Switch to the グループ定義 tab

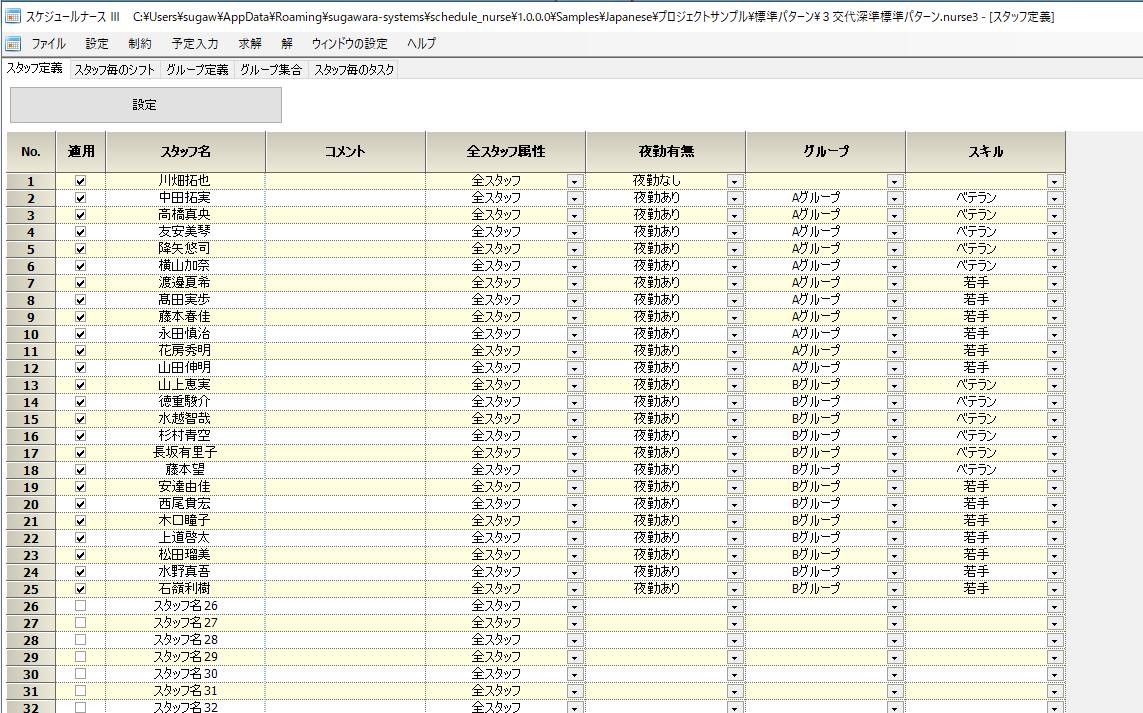[197, 70]
